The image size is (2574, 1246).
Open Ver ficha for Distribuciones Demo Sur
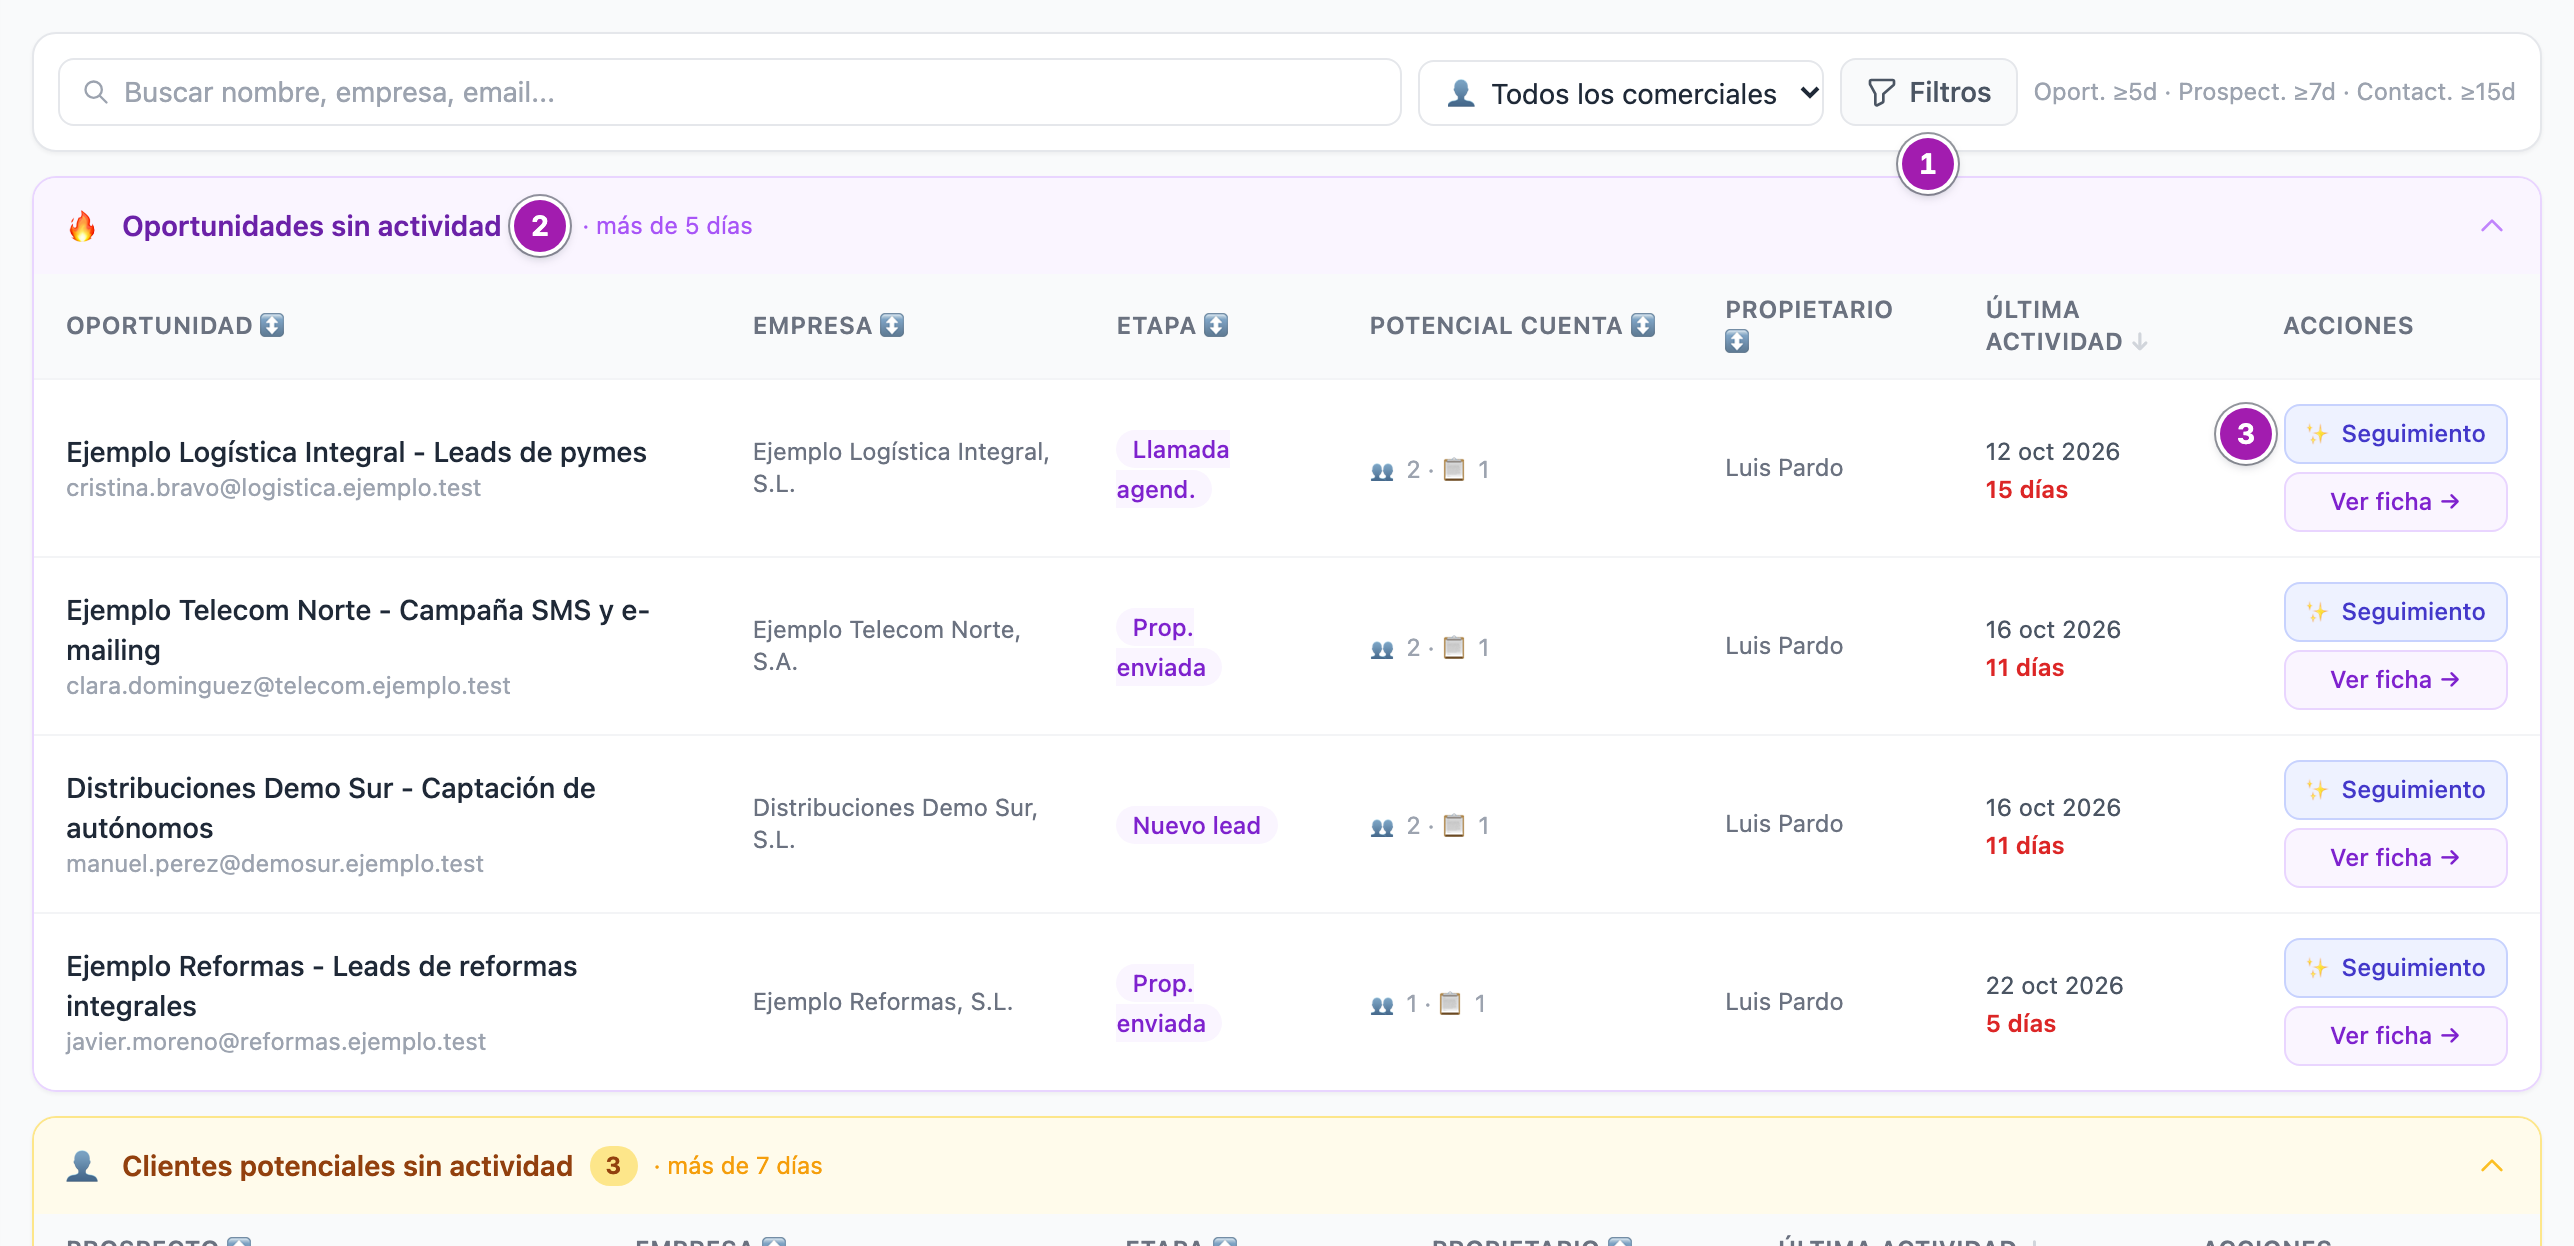2396,858
